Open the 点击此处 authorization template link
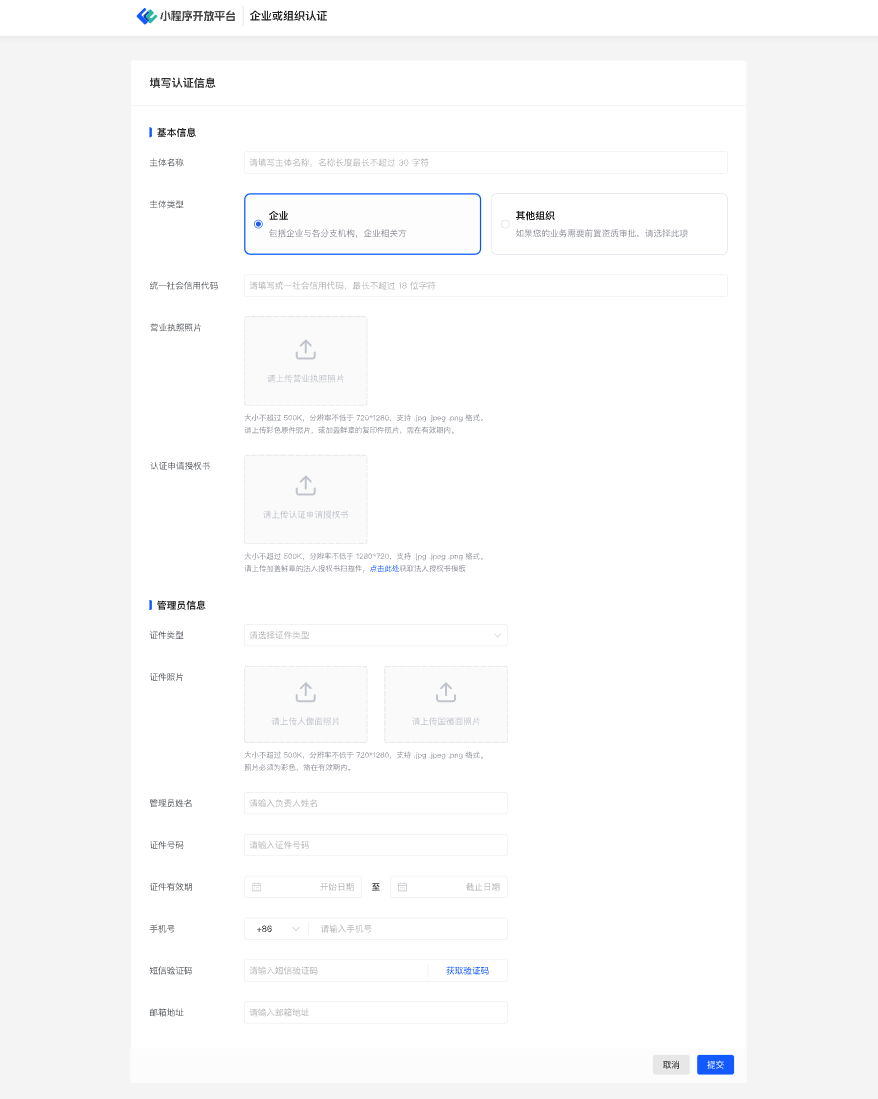The width and height of the screenshot is (878, 1099). click(x=384, y=568)
